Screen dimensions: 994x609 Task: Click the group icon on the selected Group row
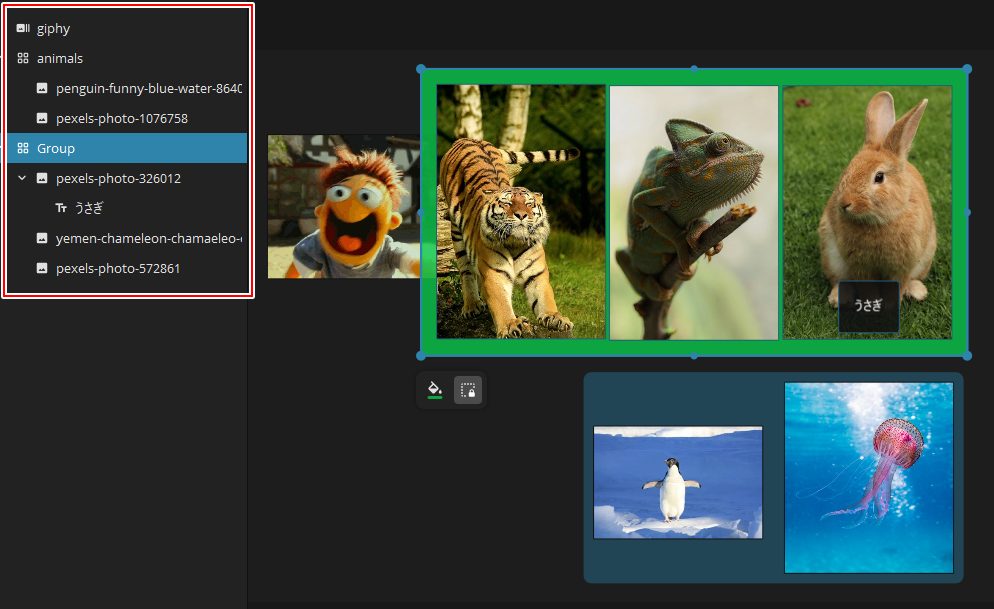pos(23,148)
